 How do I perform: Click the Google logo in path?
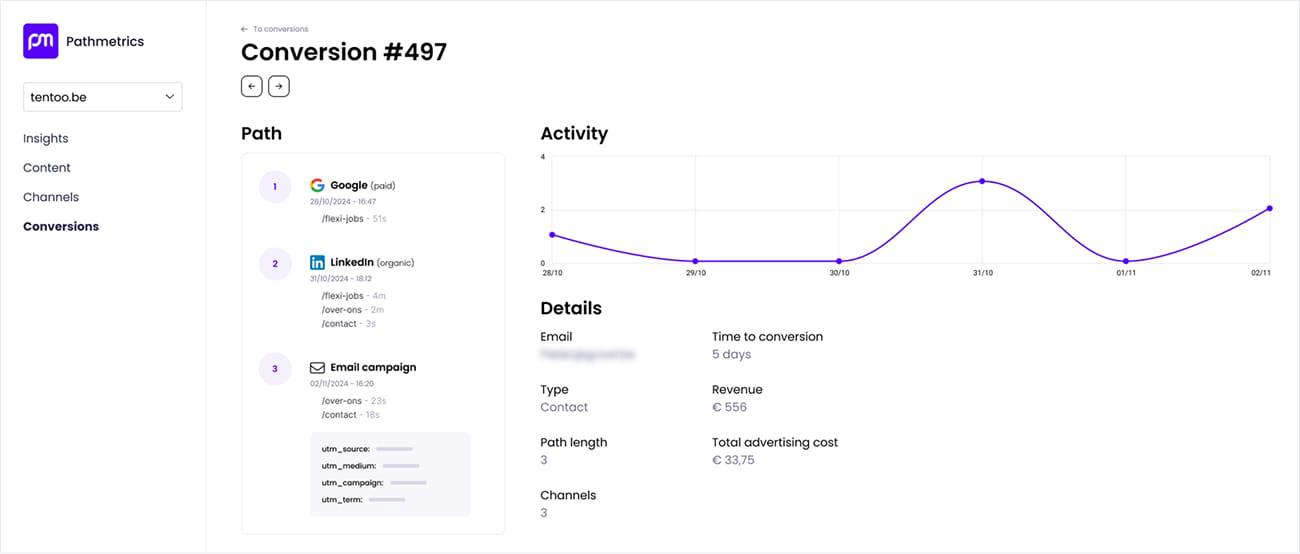coord(317,185)
